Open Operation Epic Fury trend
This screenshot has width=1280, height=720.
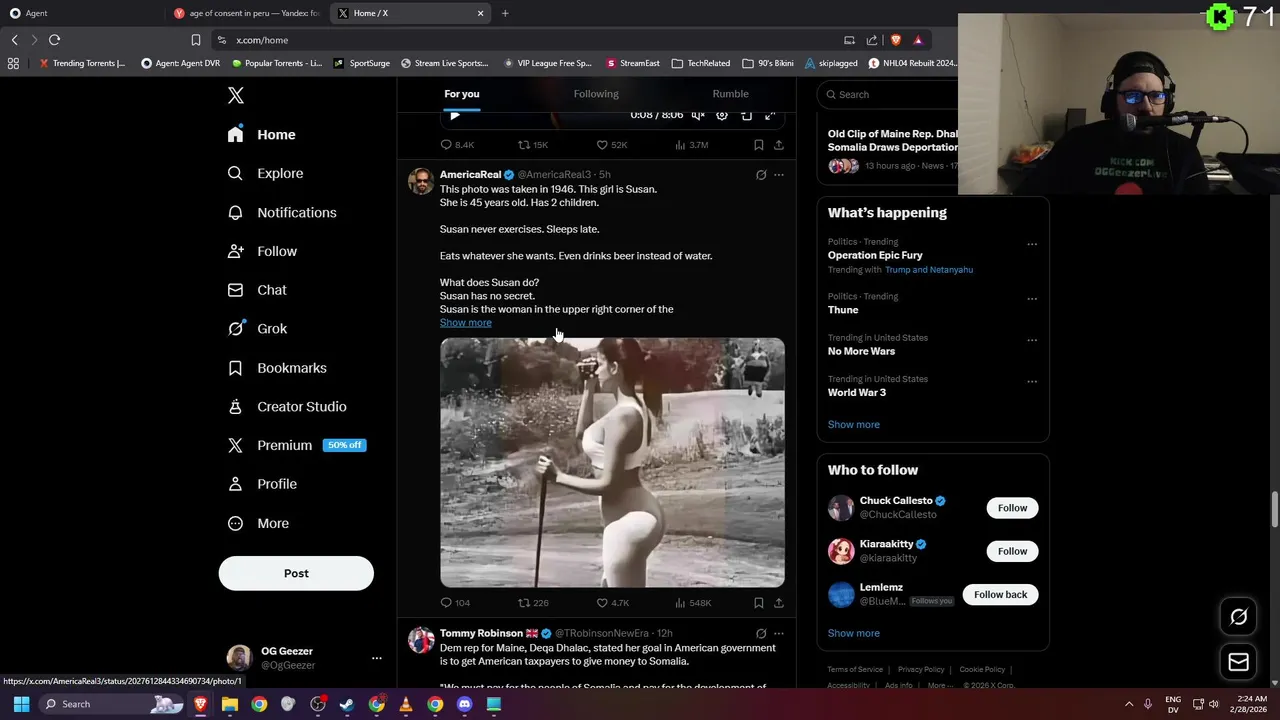pos(875,255)
